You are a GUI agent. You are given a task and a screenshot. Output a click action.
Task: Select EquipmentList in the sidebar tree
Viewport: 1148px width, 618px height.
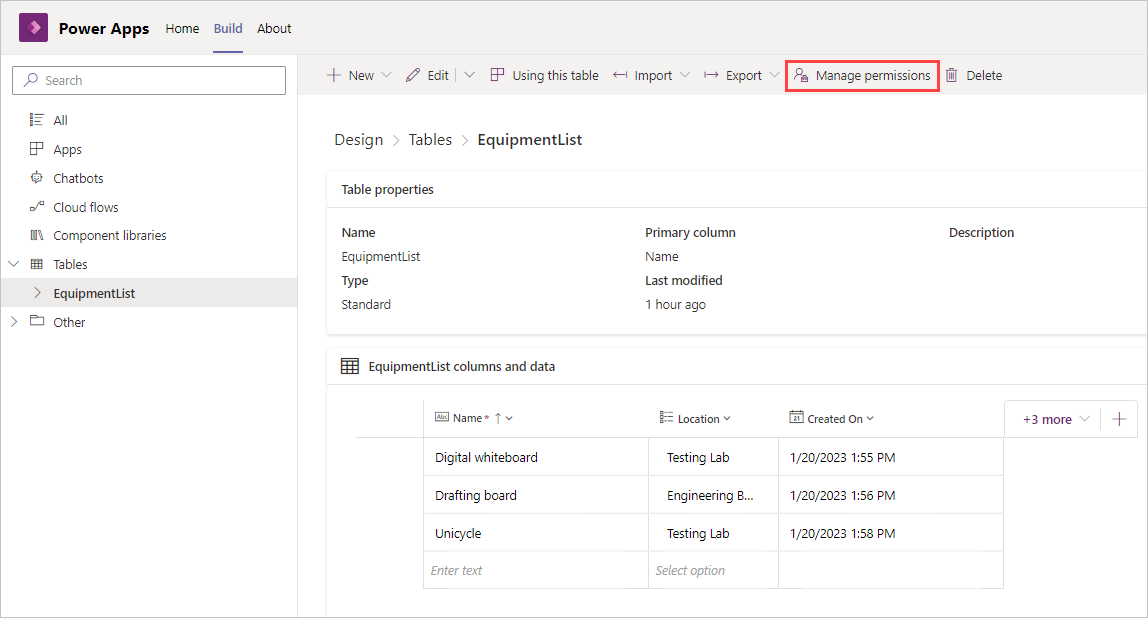pos(94,294)
